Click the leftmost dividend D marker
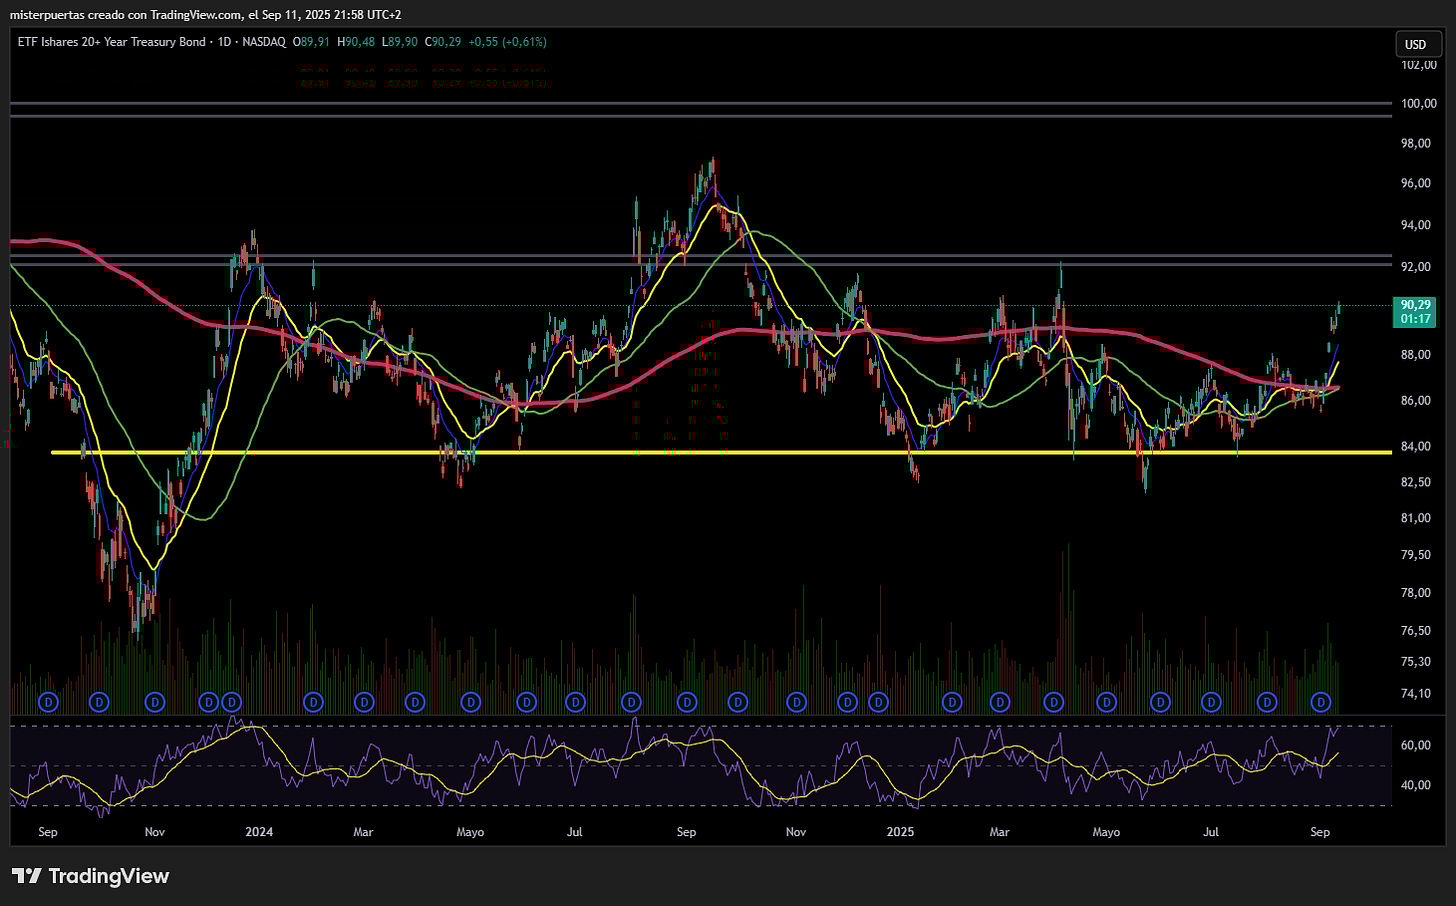 (47, 702)
